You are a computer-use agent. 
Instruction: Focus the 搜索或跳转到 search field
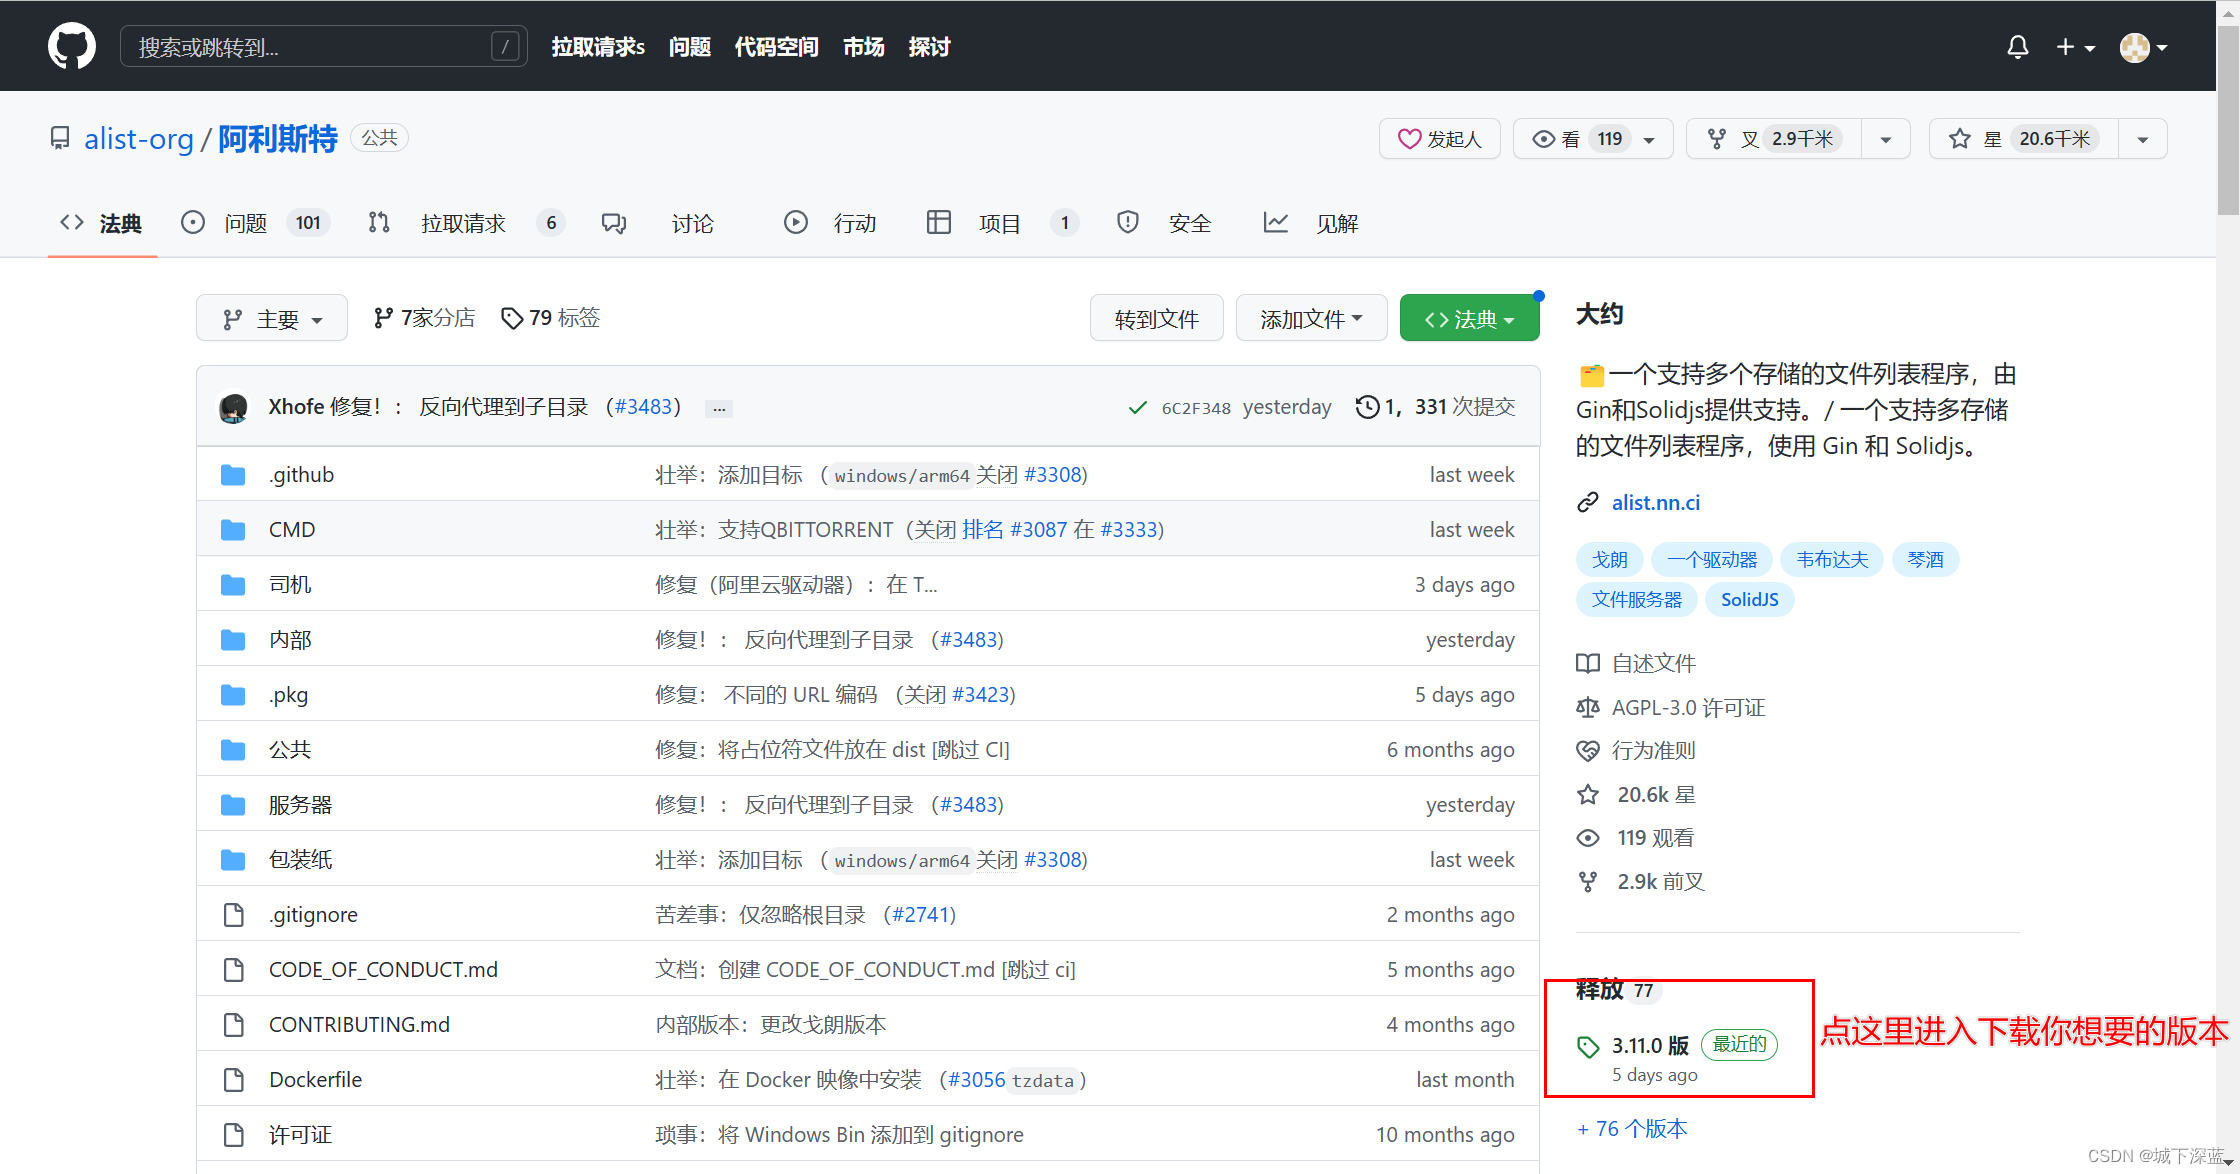(x=324, y=46)
